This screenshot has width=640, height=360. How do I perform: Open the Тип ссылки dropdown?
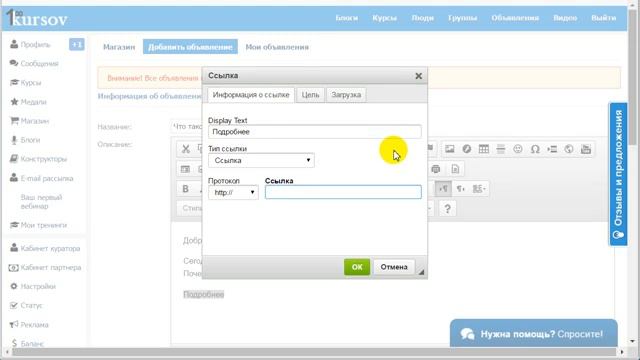pyautogui.click(x=261, y=160)
